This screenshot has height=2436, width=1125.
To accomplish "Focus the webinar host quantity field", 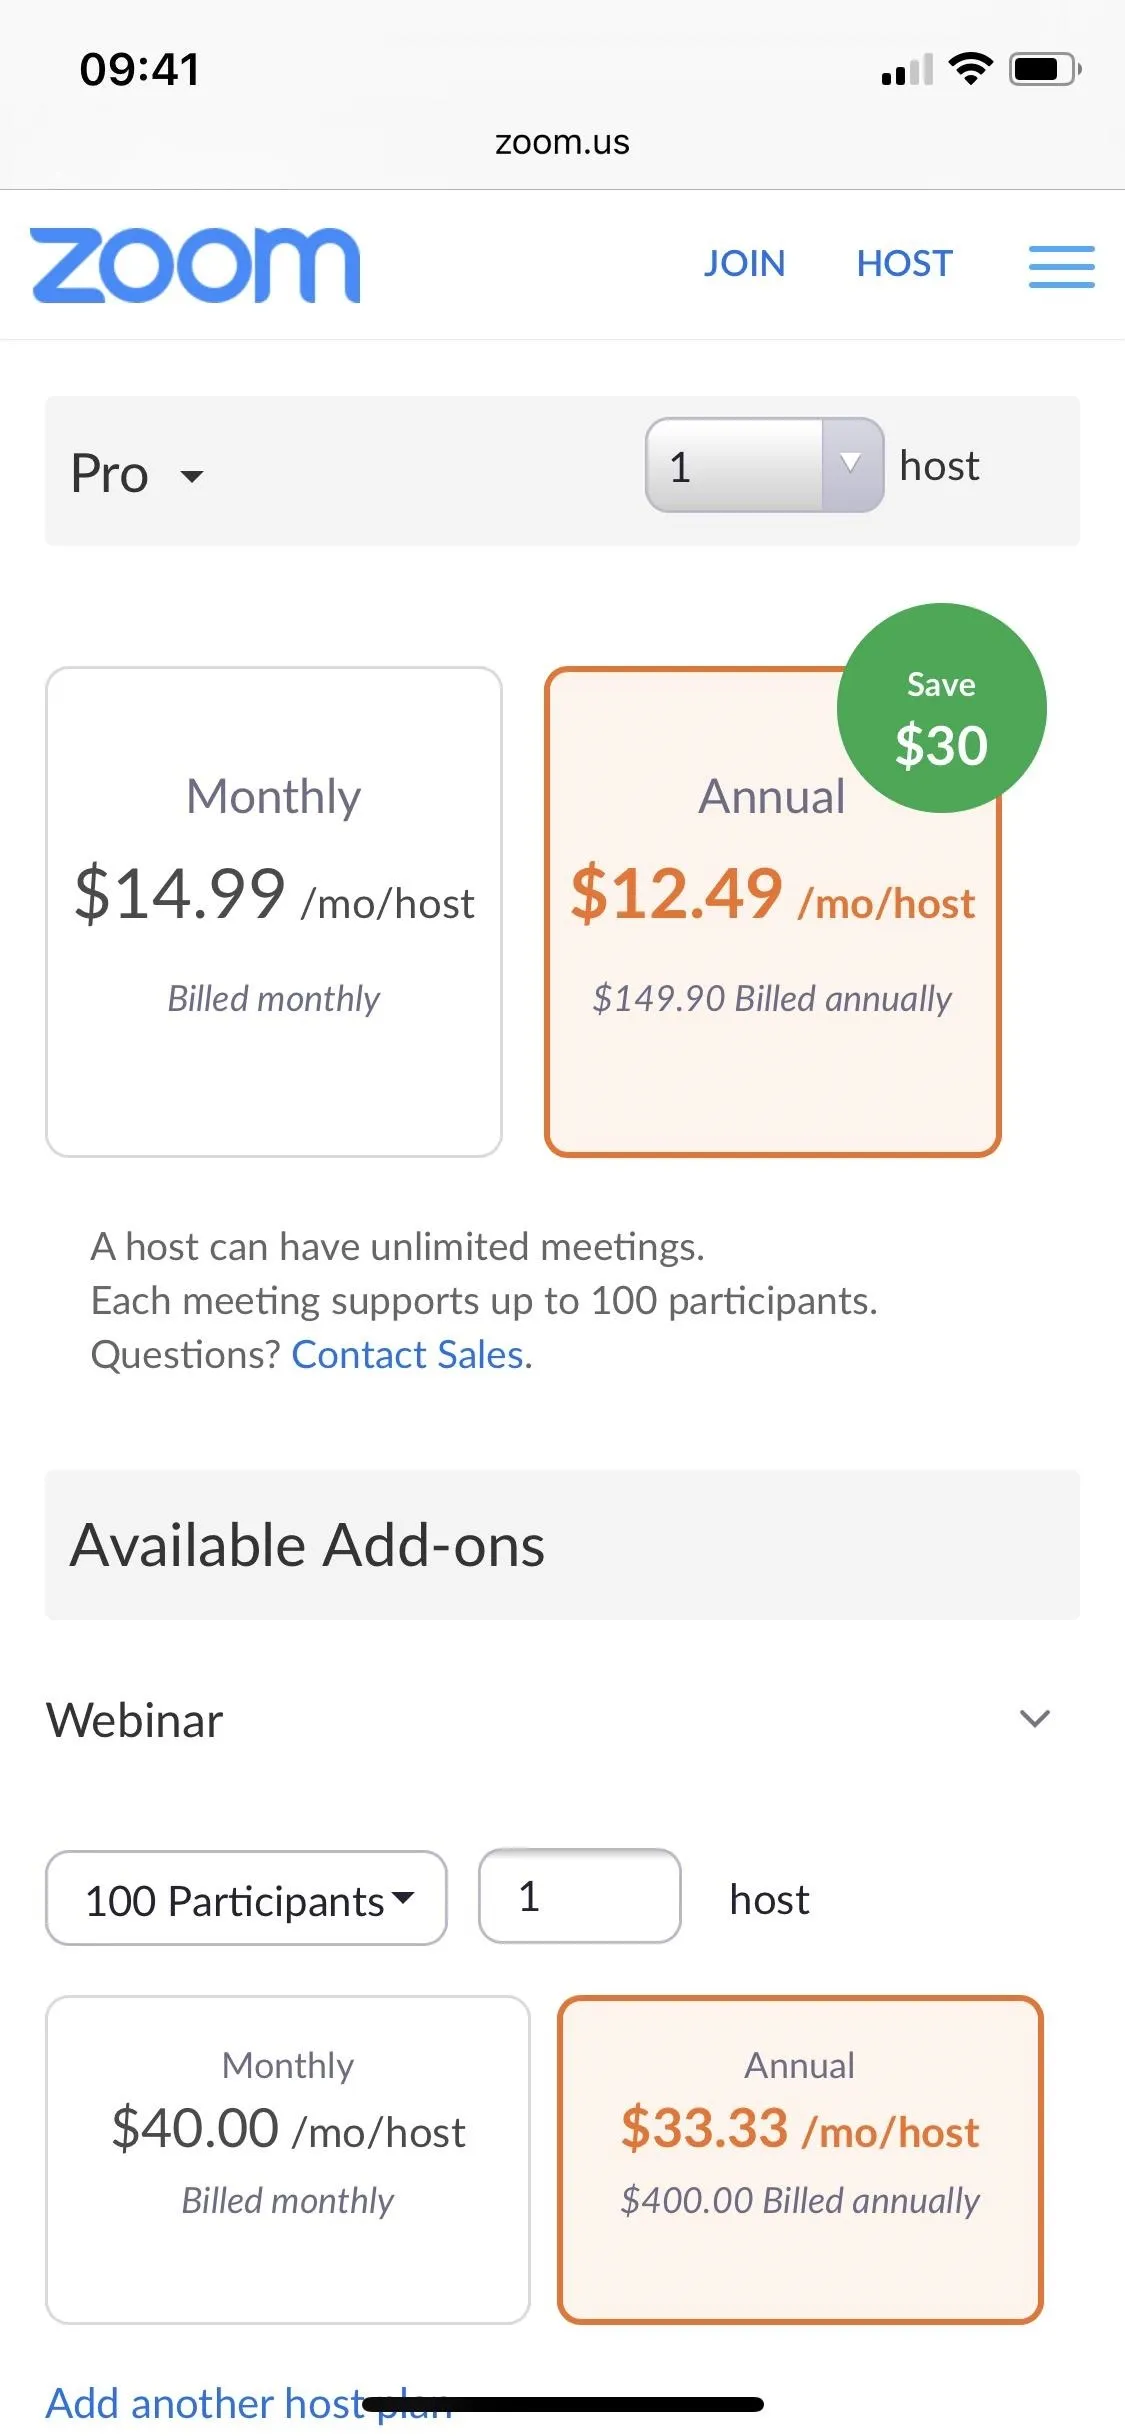I will tap(580, 1896).
